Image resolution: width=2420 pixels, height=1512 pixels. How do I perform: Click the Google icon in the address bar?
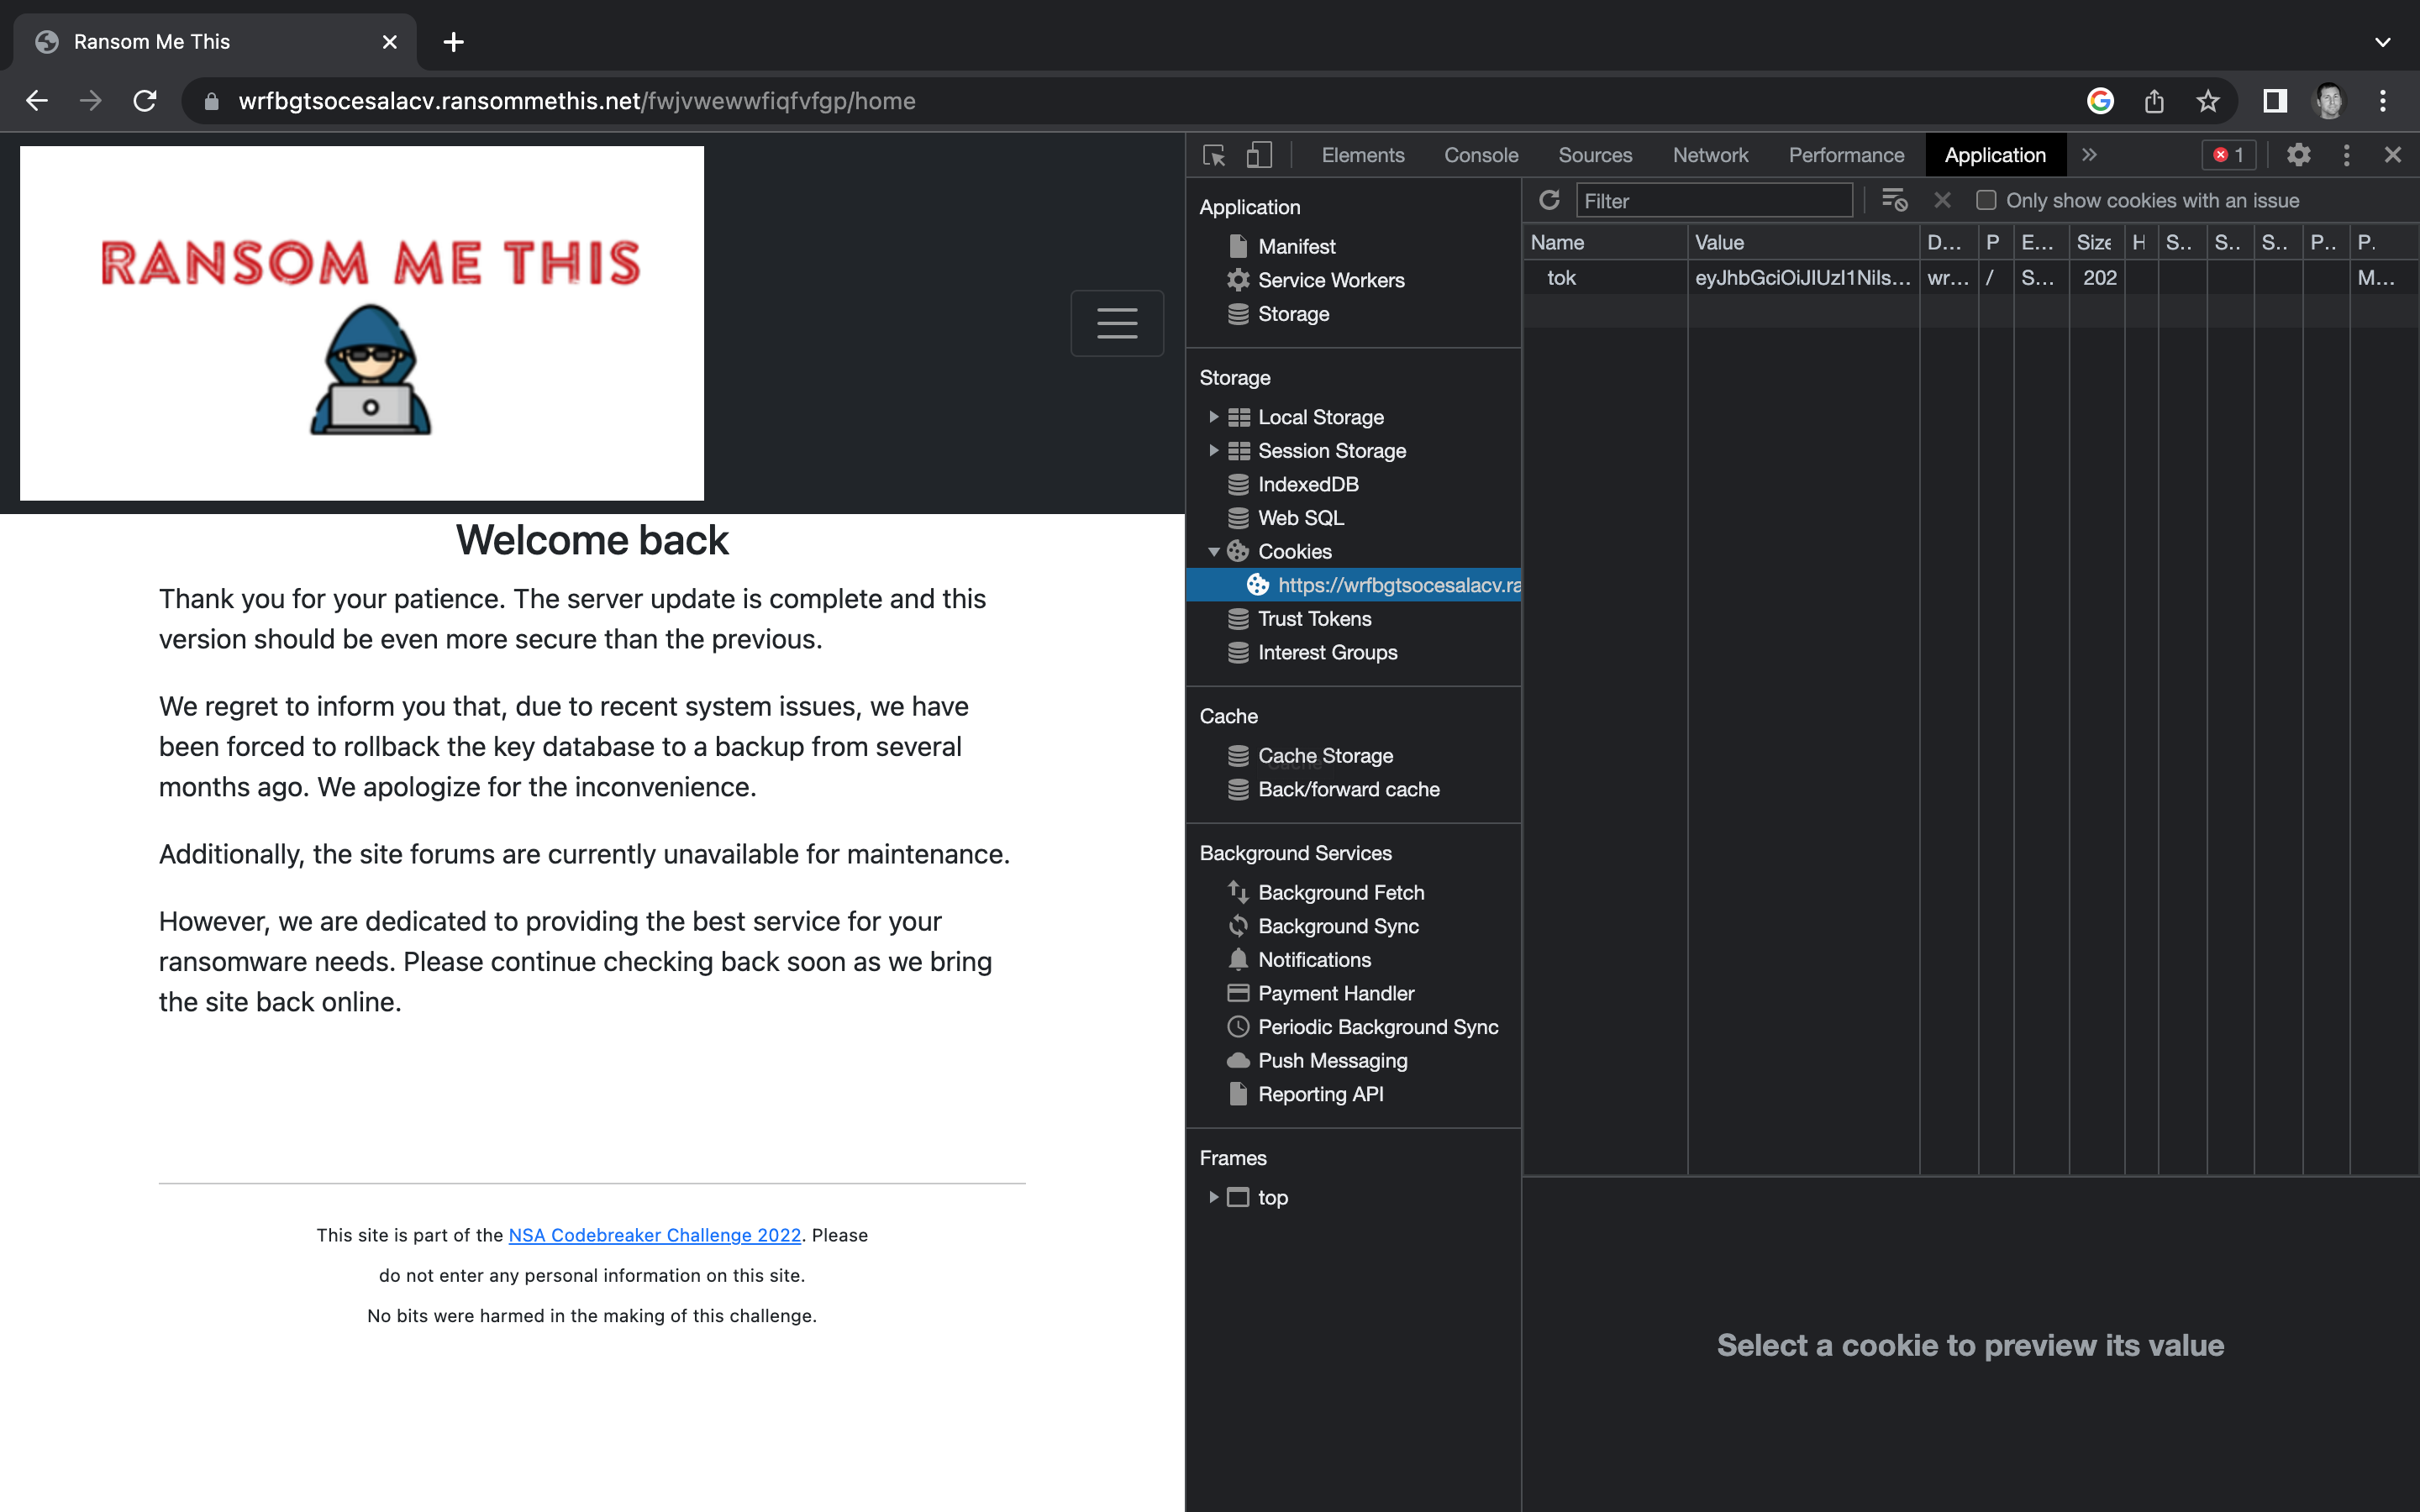coord(2100,101)
